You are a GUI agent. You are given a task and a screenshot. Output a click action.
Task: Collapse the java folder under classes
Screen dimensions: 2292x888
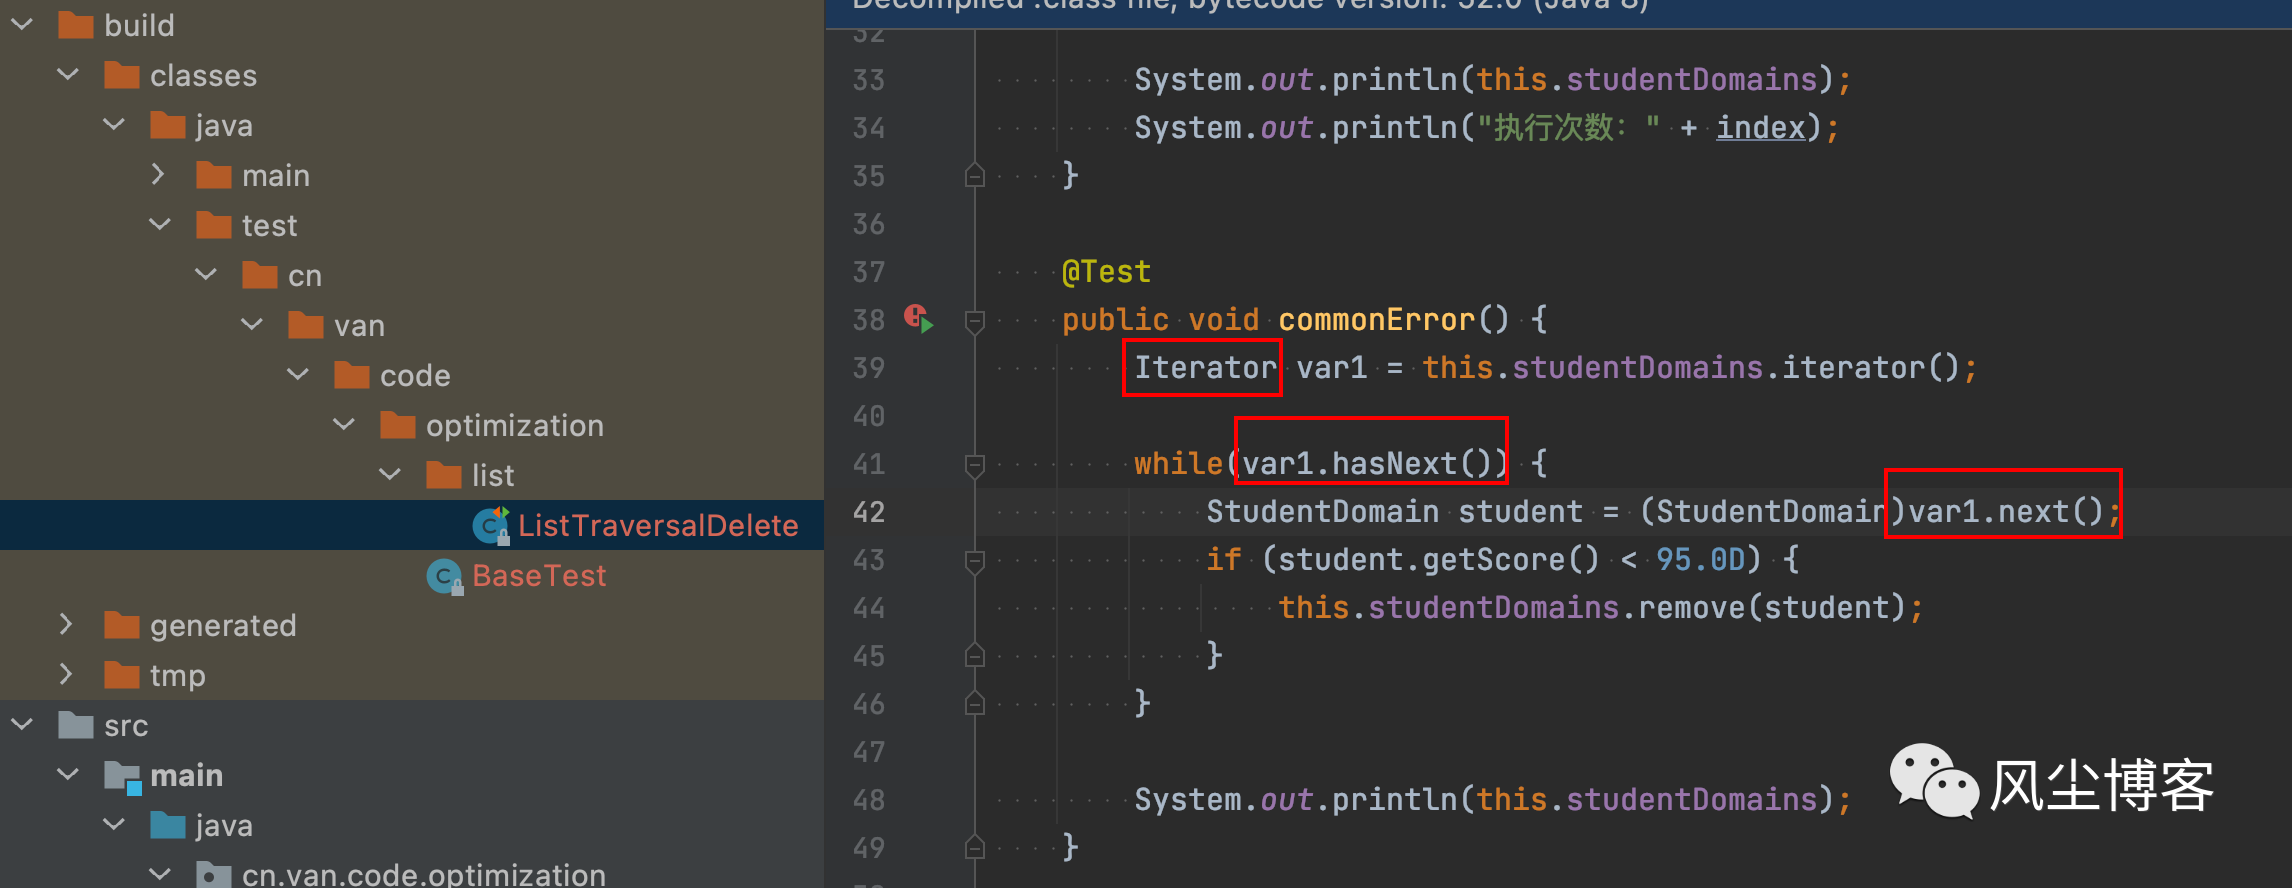pyautogui.click(x=114, y=124)
